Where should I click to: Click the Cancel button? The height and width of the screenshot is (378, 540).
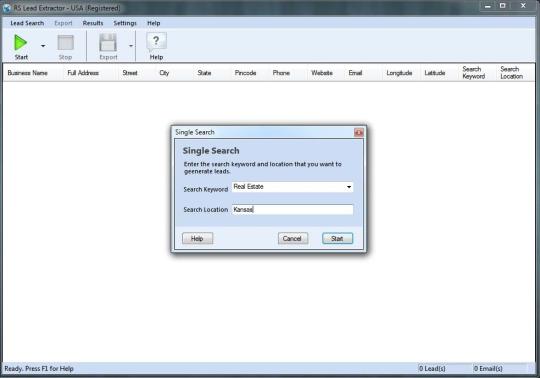pyautogui.click(x=293, y=239)
